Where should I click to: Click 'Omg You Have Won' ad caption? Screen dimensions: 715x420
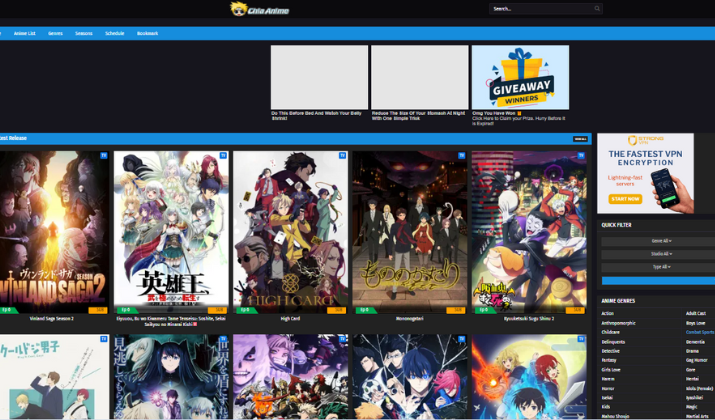click(519, 118)
